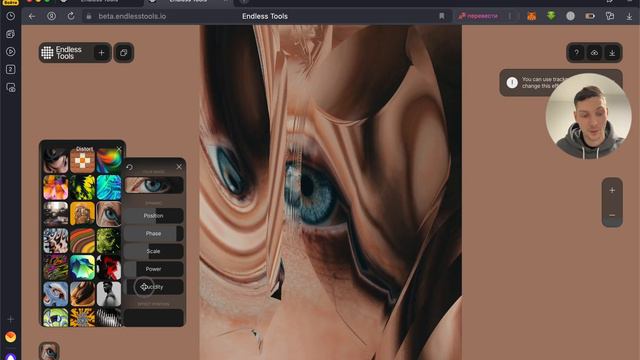
Task: Download the canvas with the top-right arrow icon
Action: click(612, 53)
